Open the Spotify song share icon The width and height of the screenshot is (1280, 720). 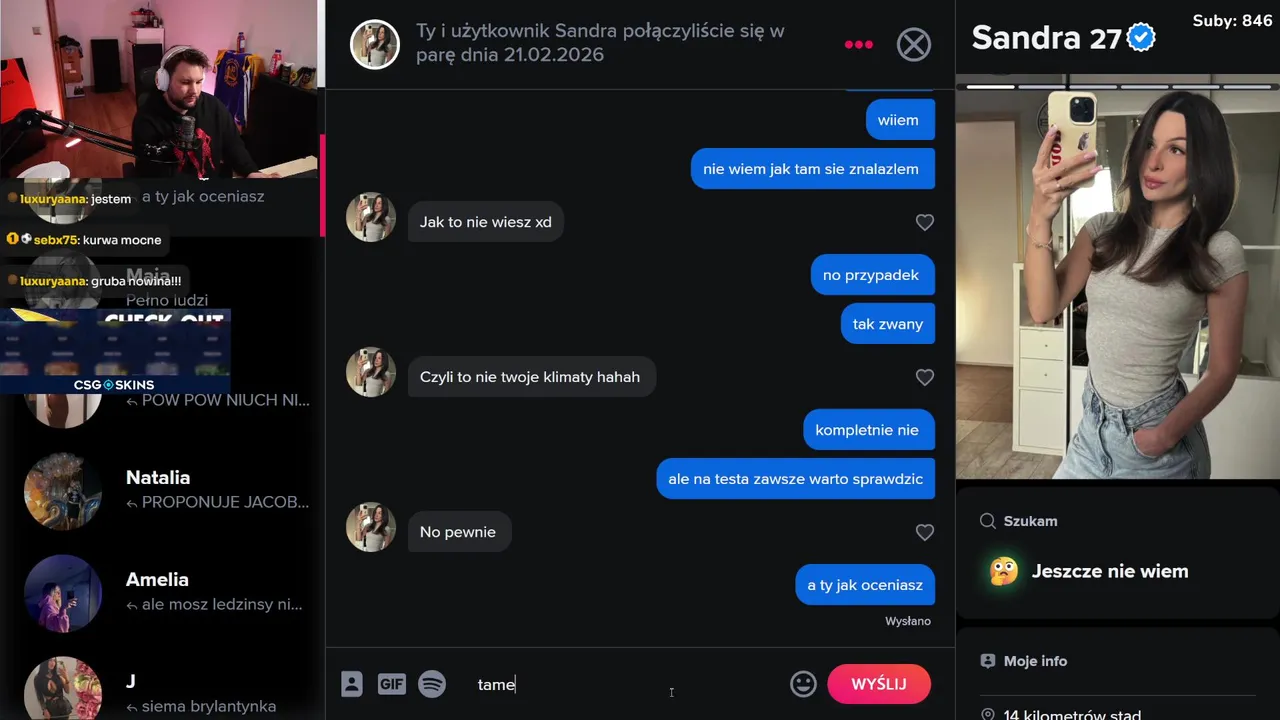pyautogui.click(x=432, y=684)
